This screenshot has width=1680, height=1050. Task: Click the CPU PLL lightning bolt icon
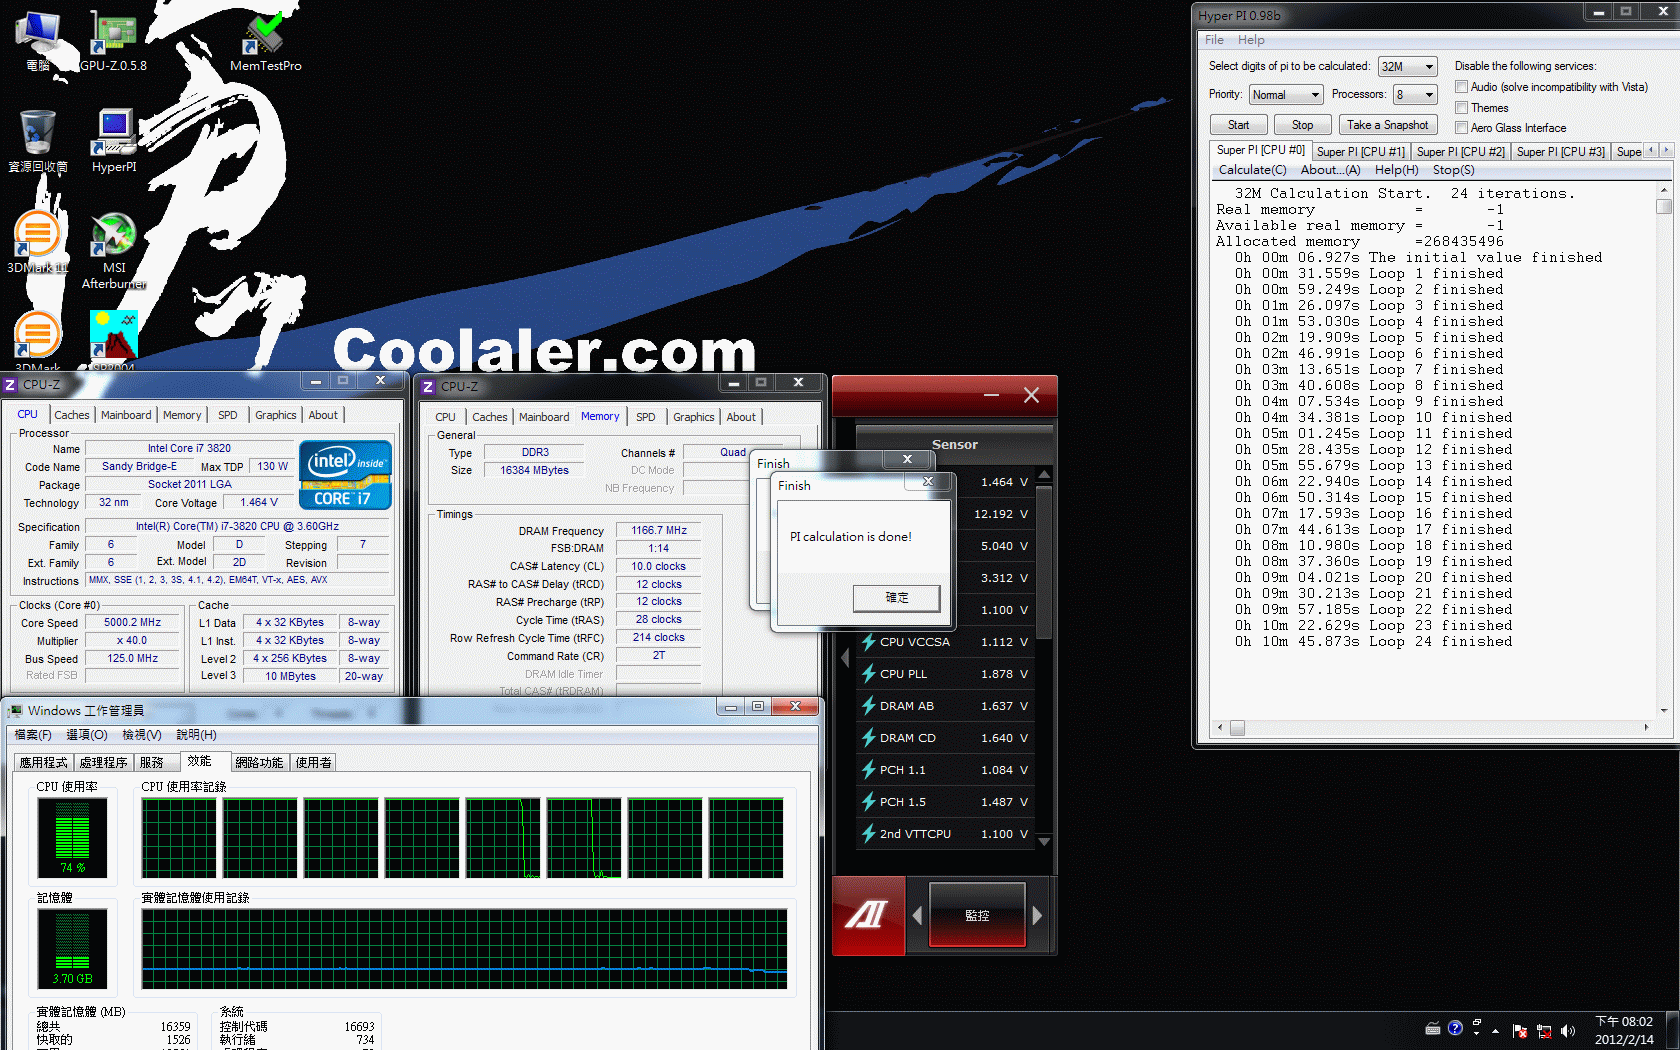(869, 674)
